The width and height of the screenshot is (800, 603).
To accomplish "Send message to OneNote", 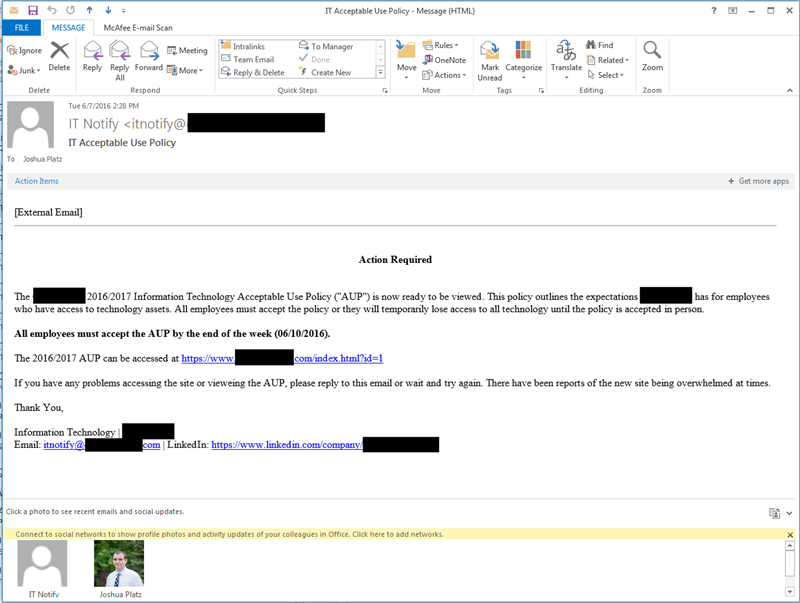I will [444, 60].
